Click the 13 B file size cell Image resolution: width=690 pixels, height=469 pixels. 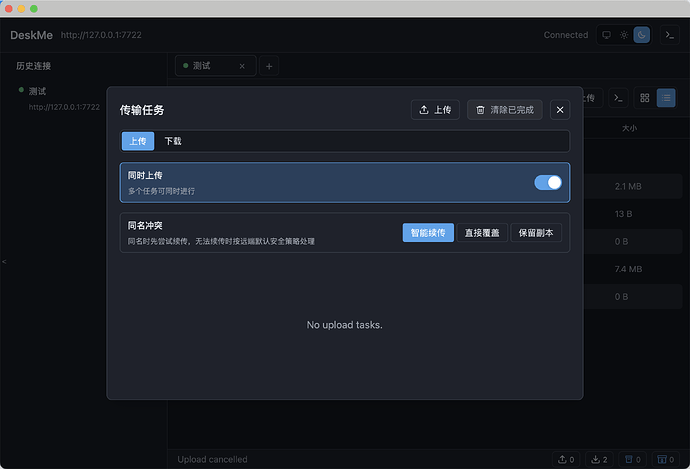pos(623,214)
